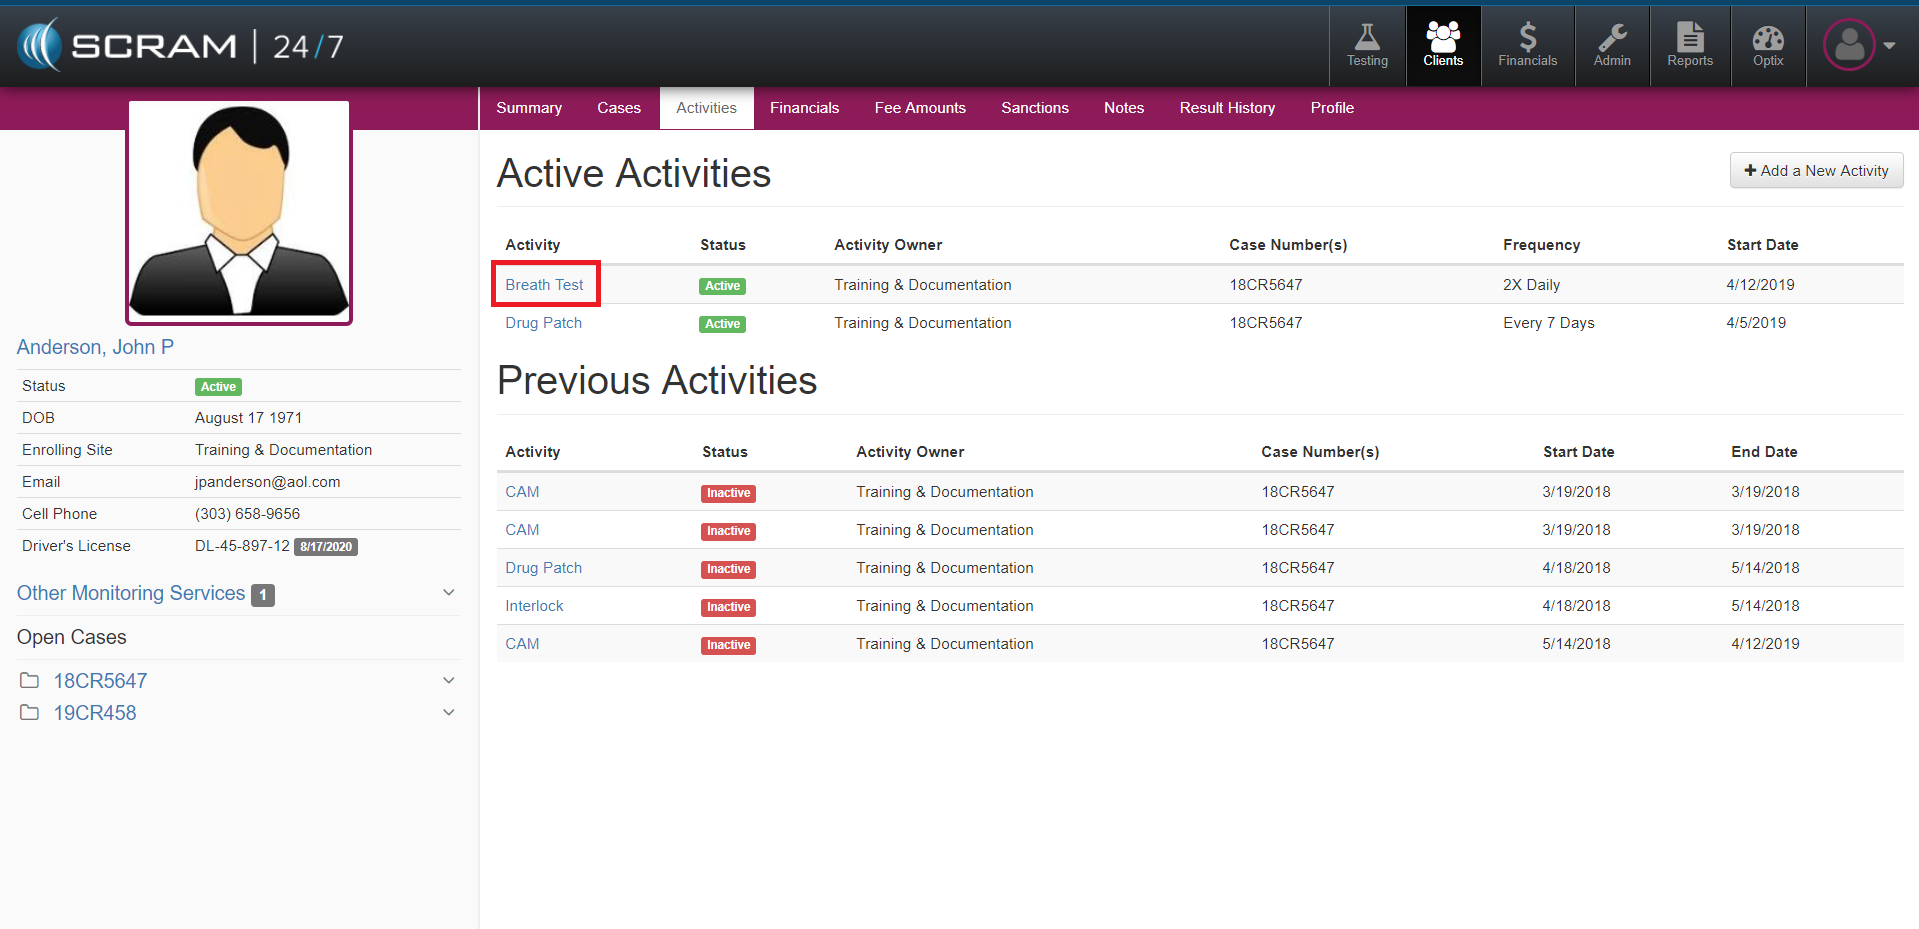
Task: Open the Interlock previous activity link
Action: tap(534, 606)
